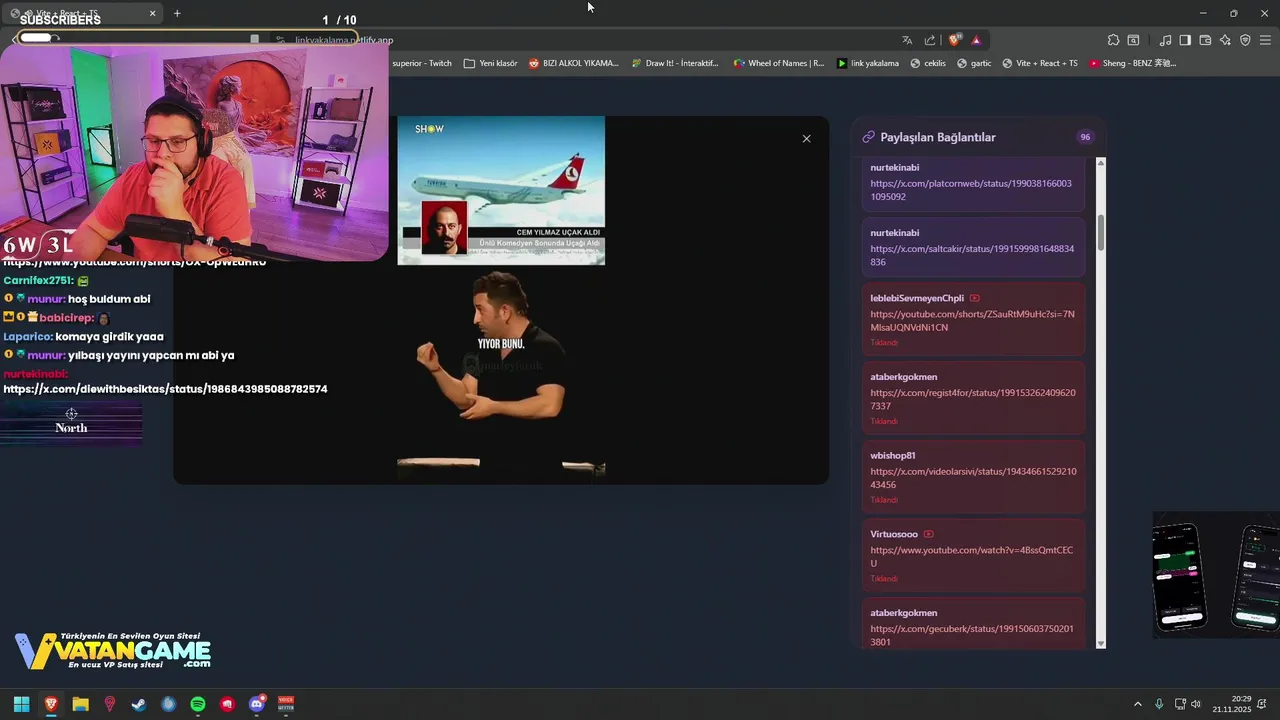Open the Draw It! bookmark
The height and width of the screenshot is (720, 1280).
675,63
